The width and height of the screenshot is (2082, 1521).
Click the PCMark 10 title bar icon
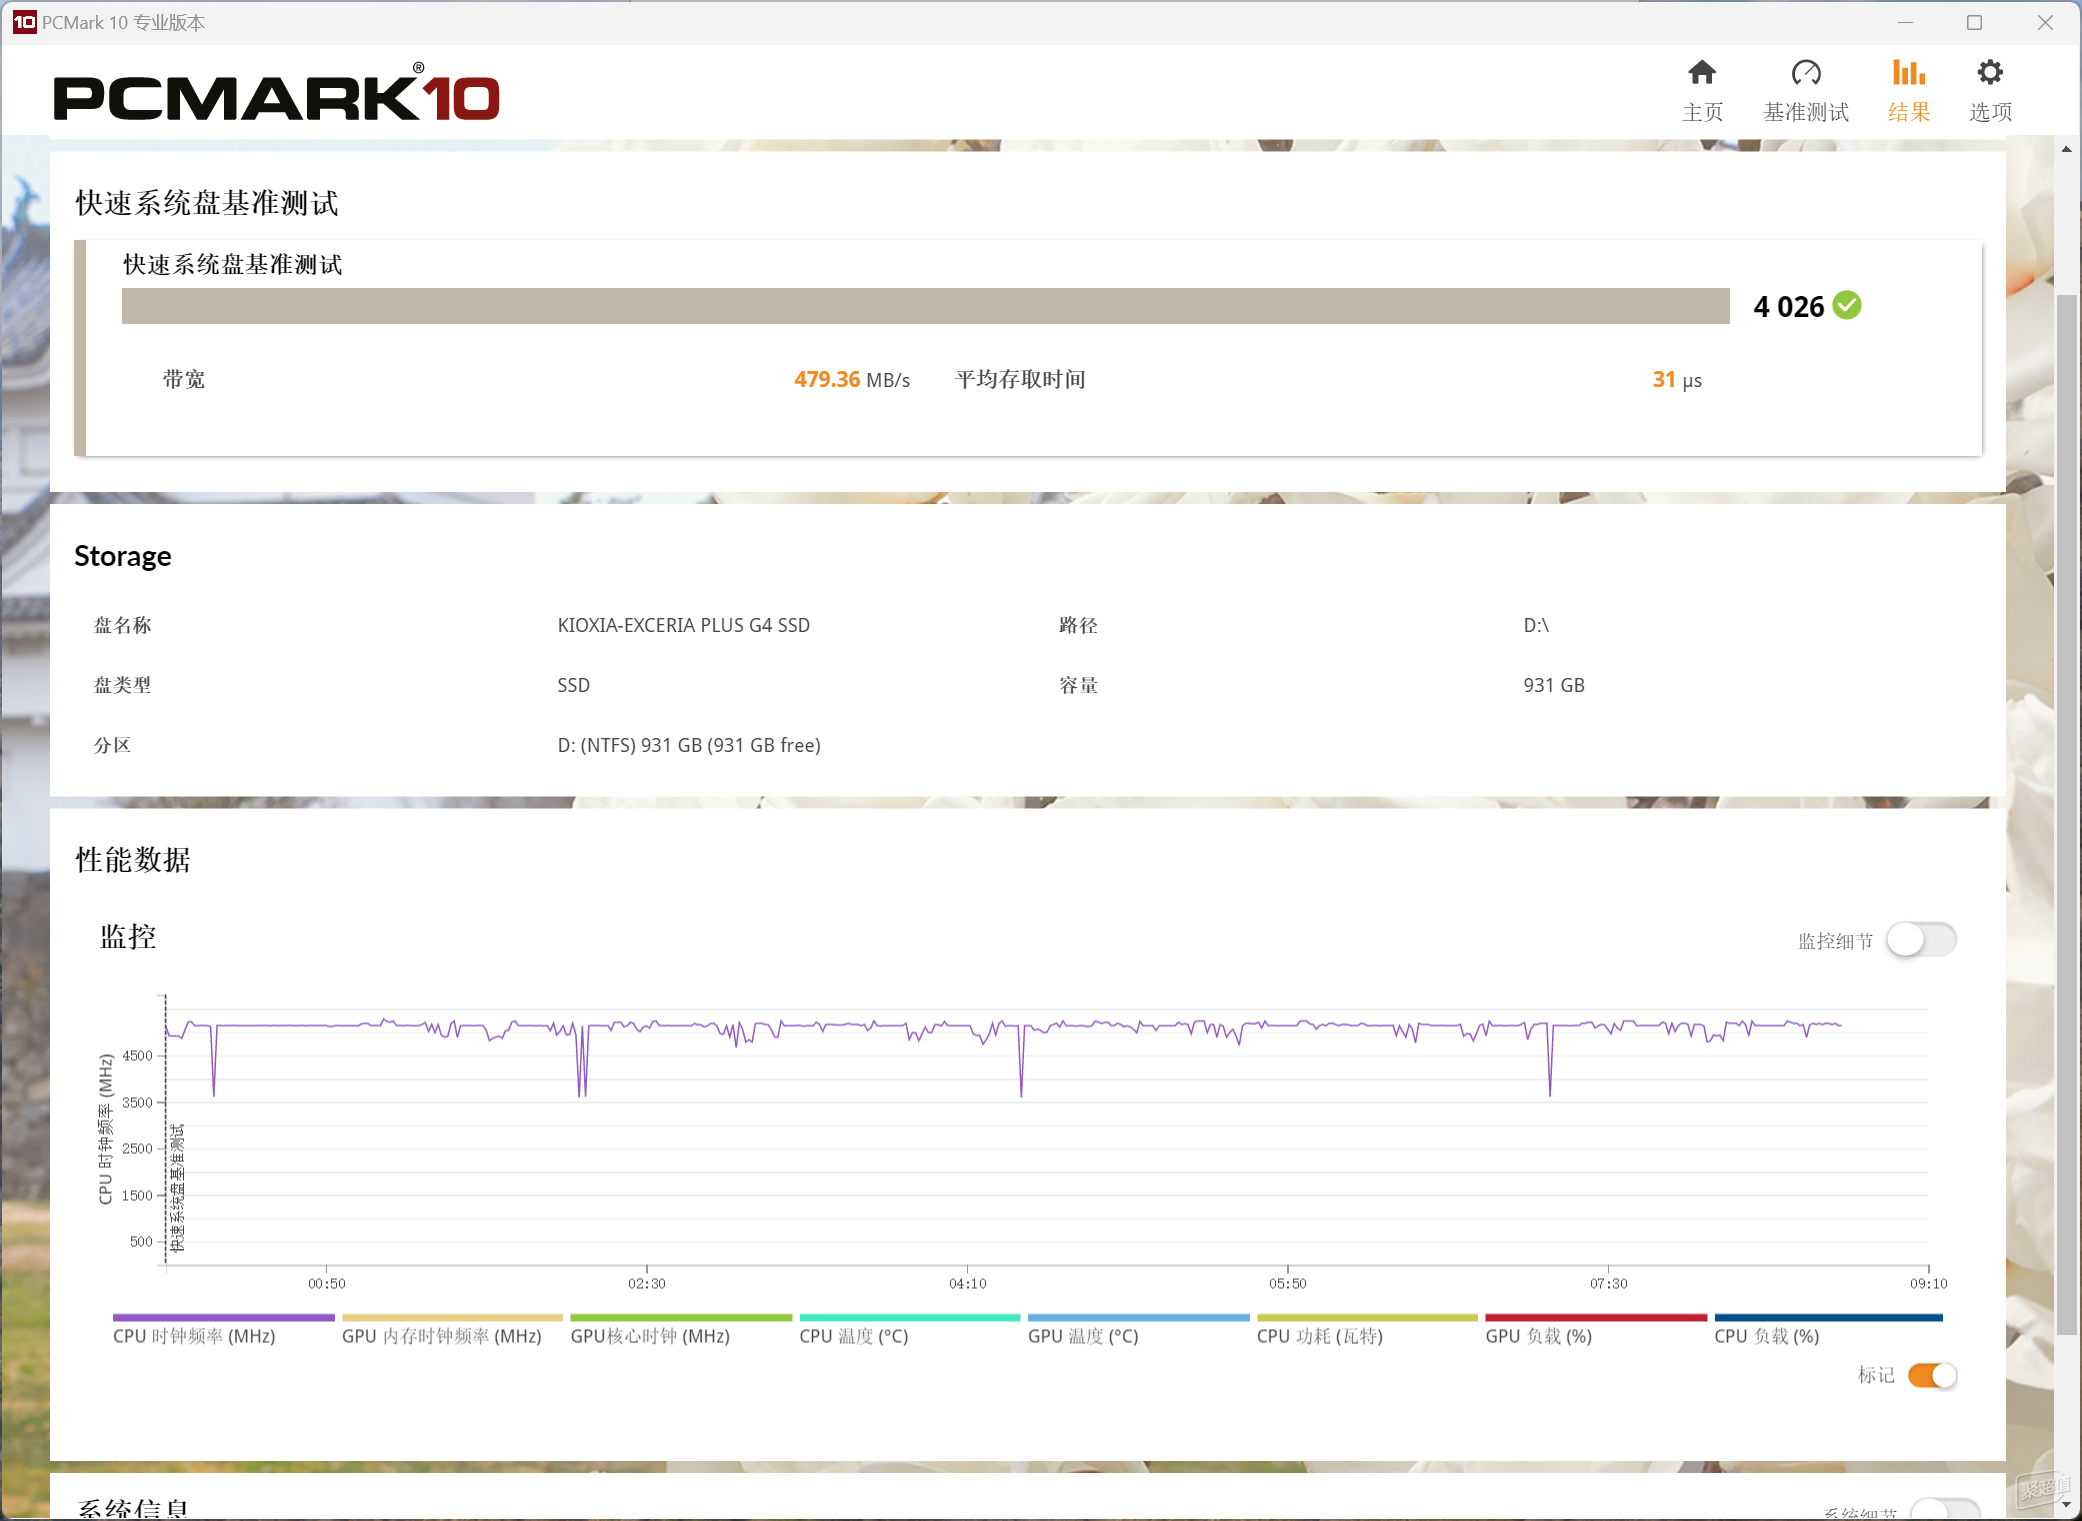pyautogui.click(x=24, y=22)
